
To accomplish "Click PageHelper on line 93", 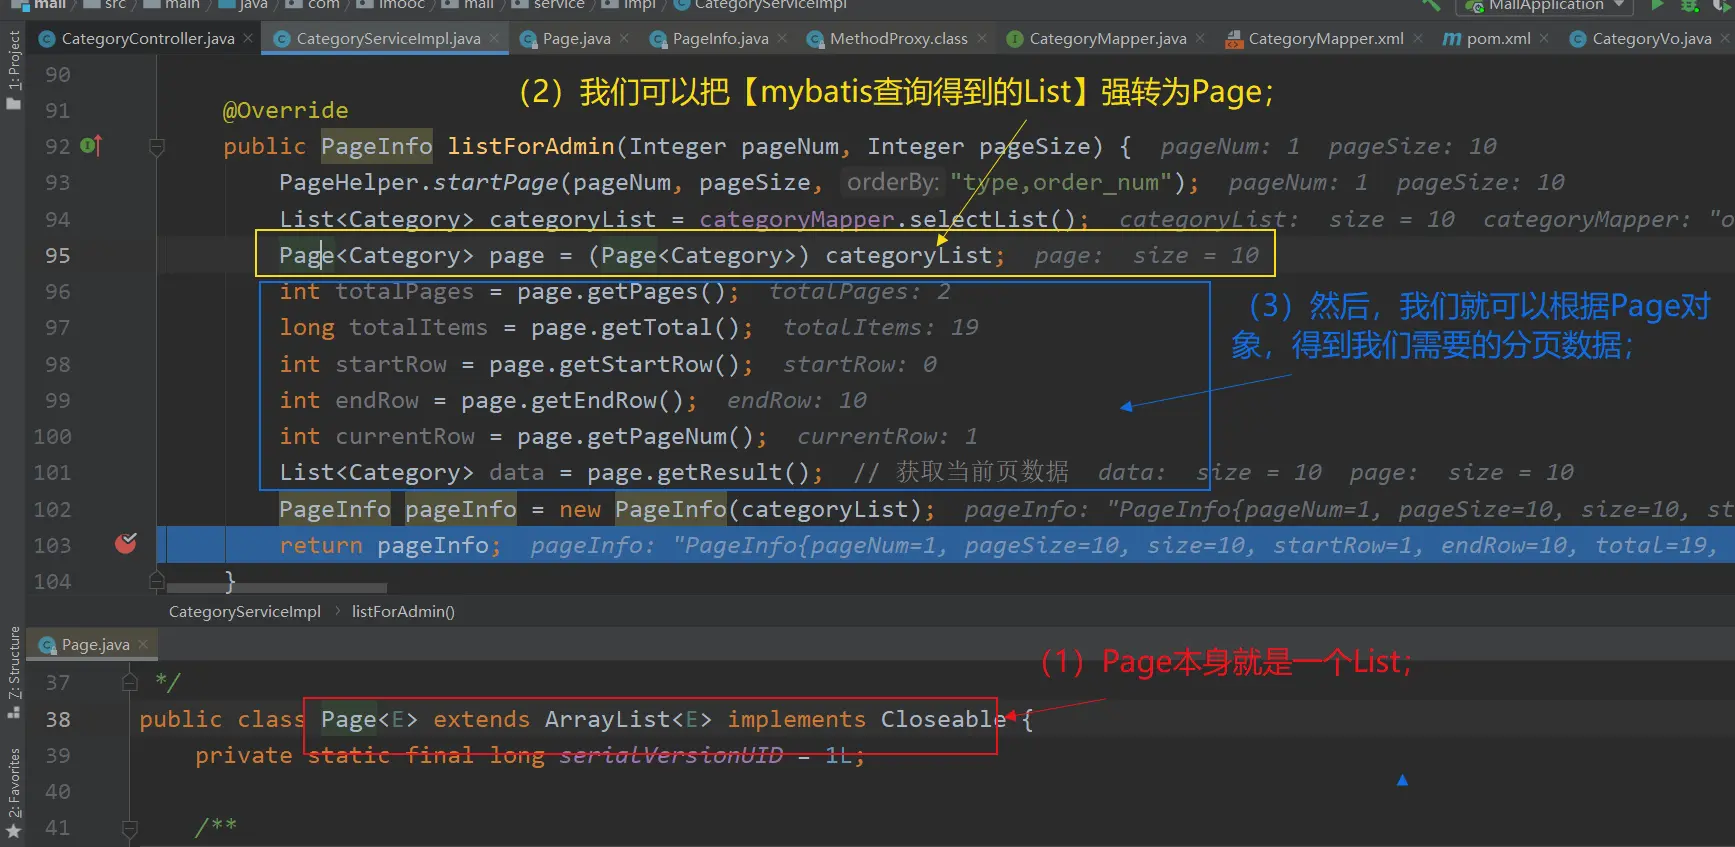I will [x=348, y=182].
